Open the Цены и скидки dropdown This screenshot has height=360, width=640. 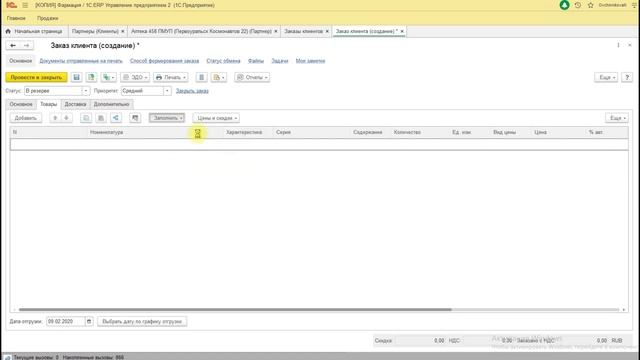(216, 118)
